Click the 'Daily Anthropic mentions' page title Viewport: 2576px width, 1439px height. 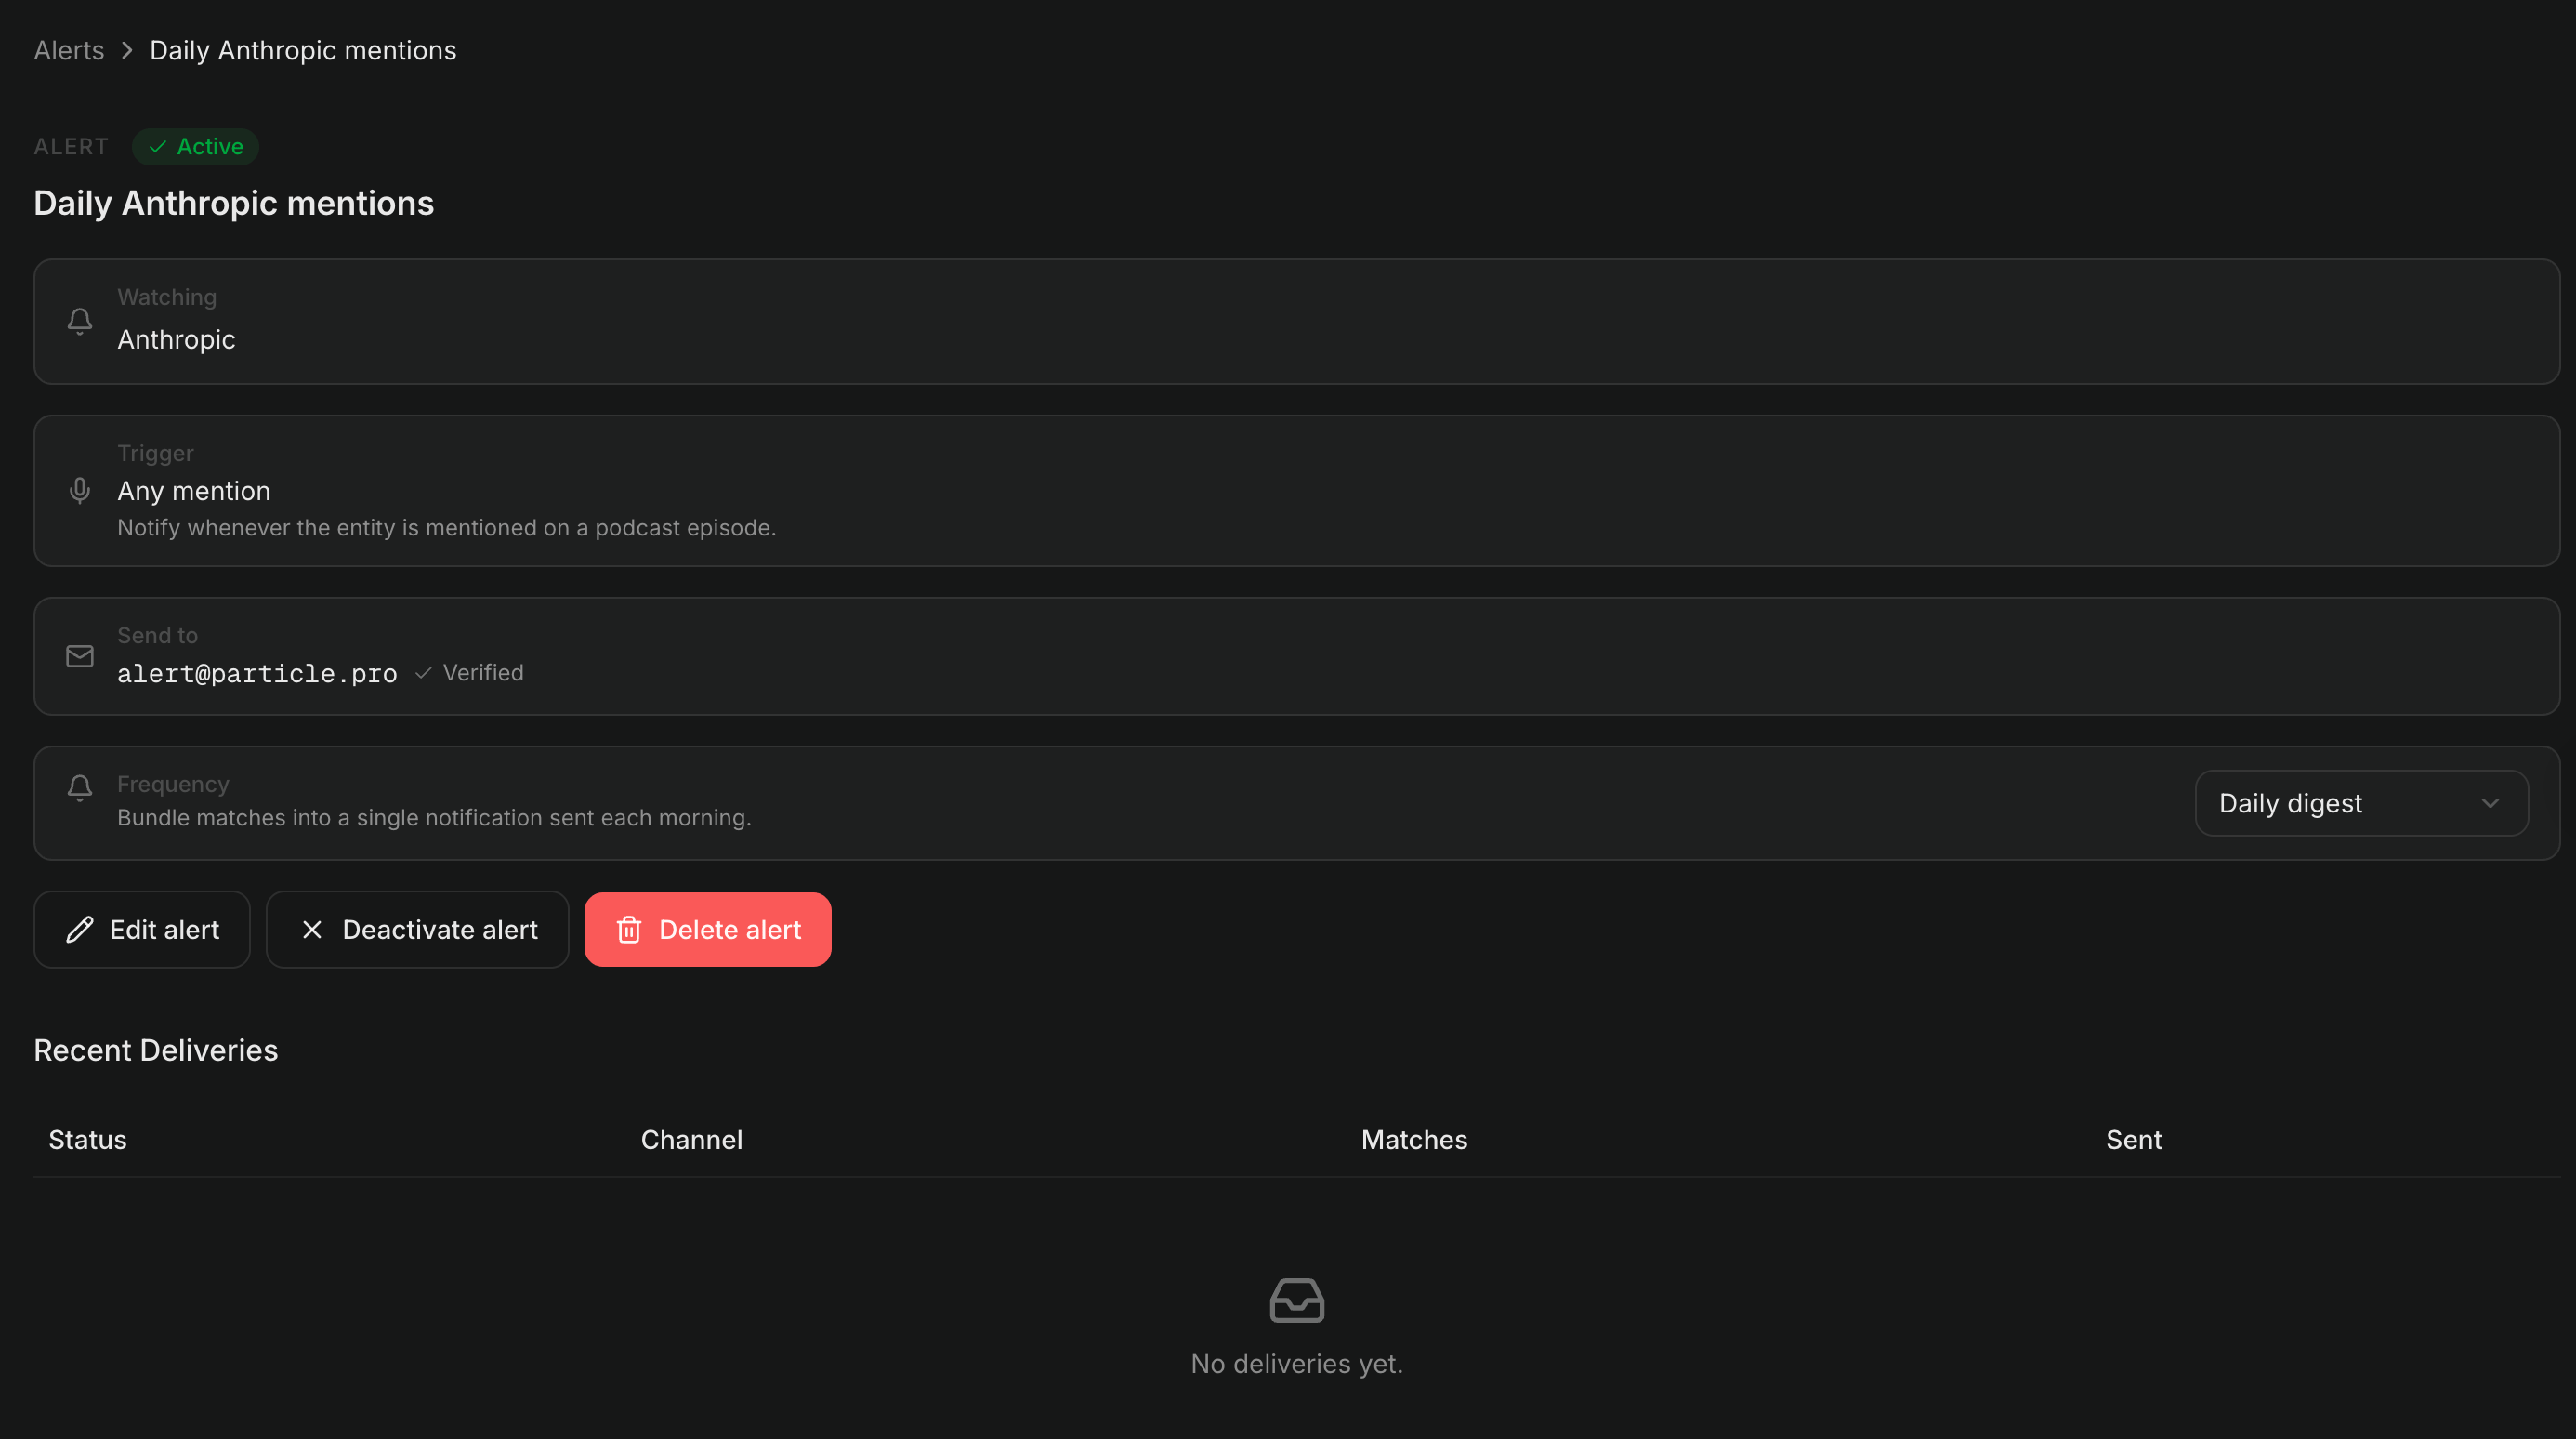point(234,203)
